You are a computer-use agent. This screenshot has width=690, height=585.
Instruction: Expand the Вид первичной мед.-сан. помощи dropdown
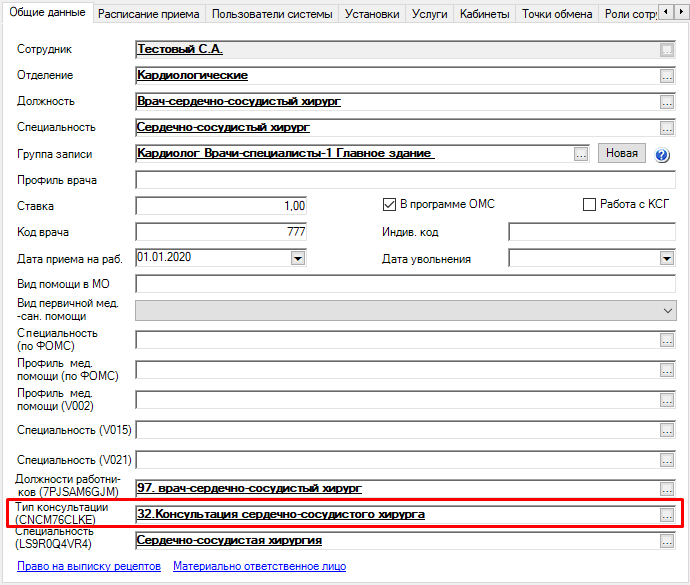coord(668,311)
